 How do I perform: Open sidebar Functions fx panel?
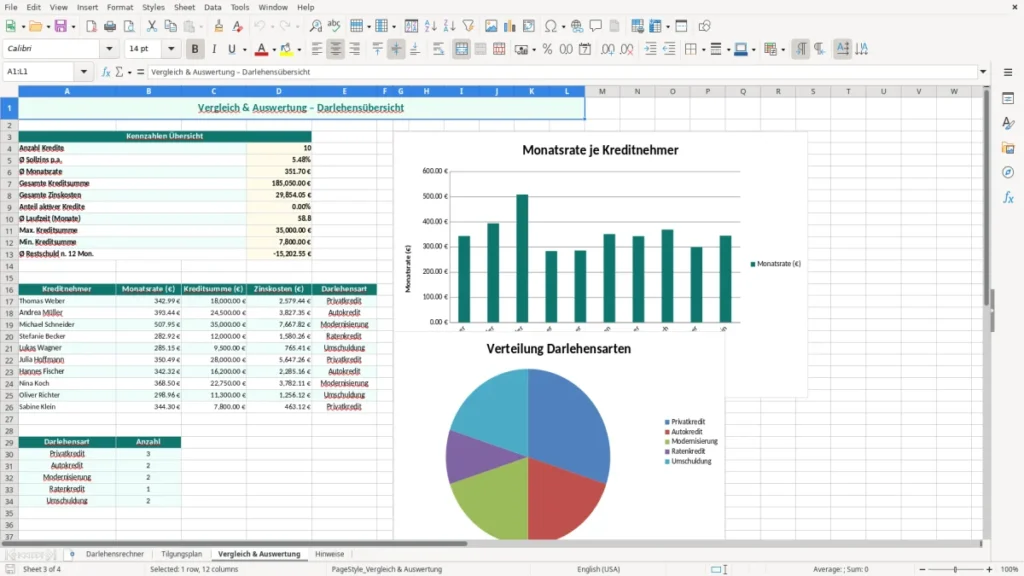[1008, 197]
